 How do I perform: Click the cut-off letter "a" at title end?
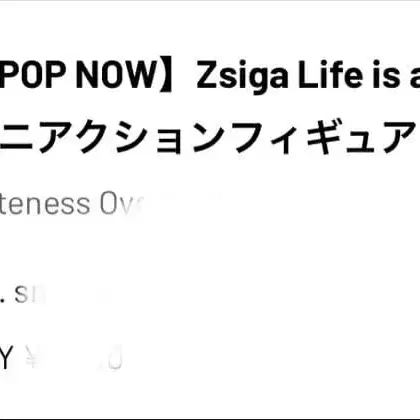click(415, 77)
